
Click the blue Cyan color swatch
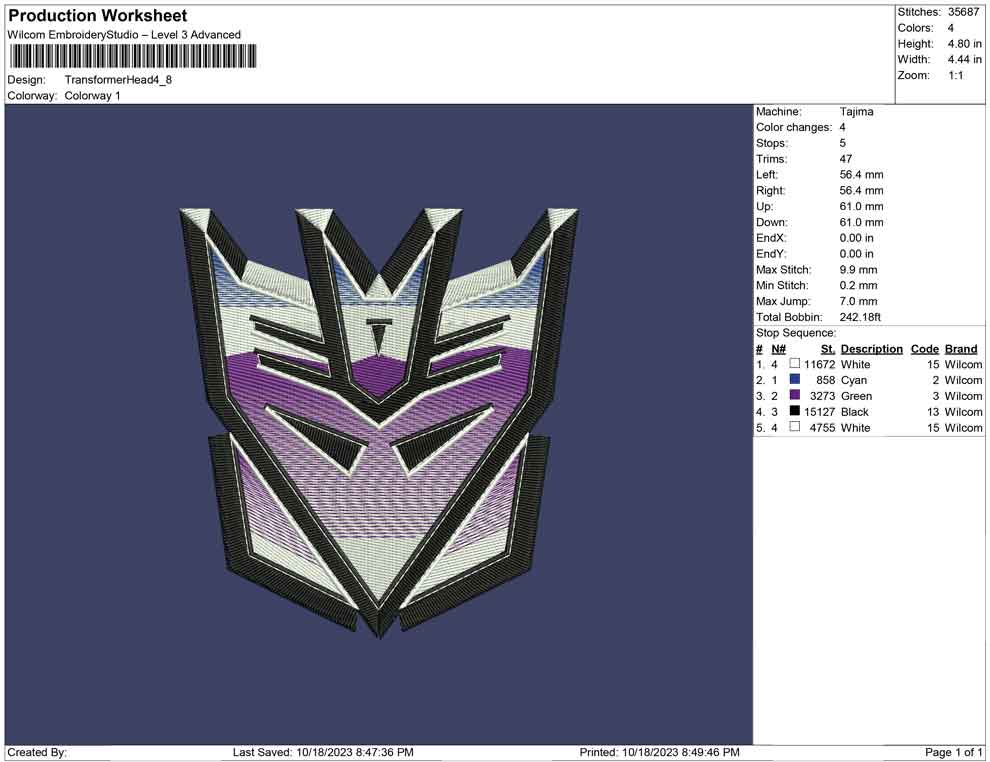coord(795,379)
